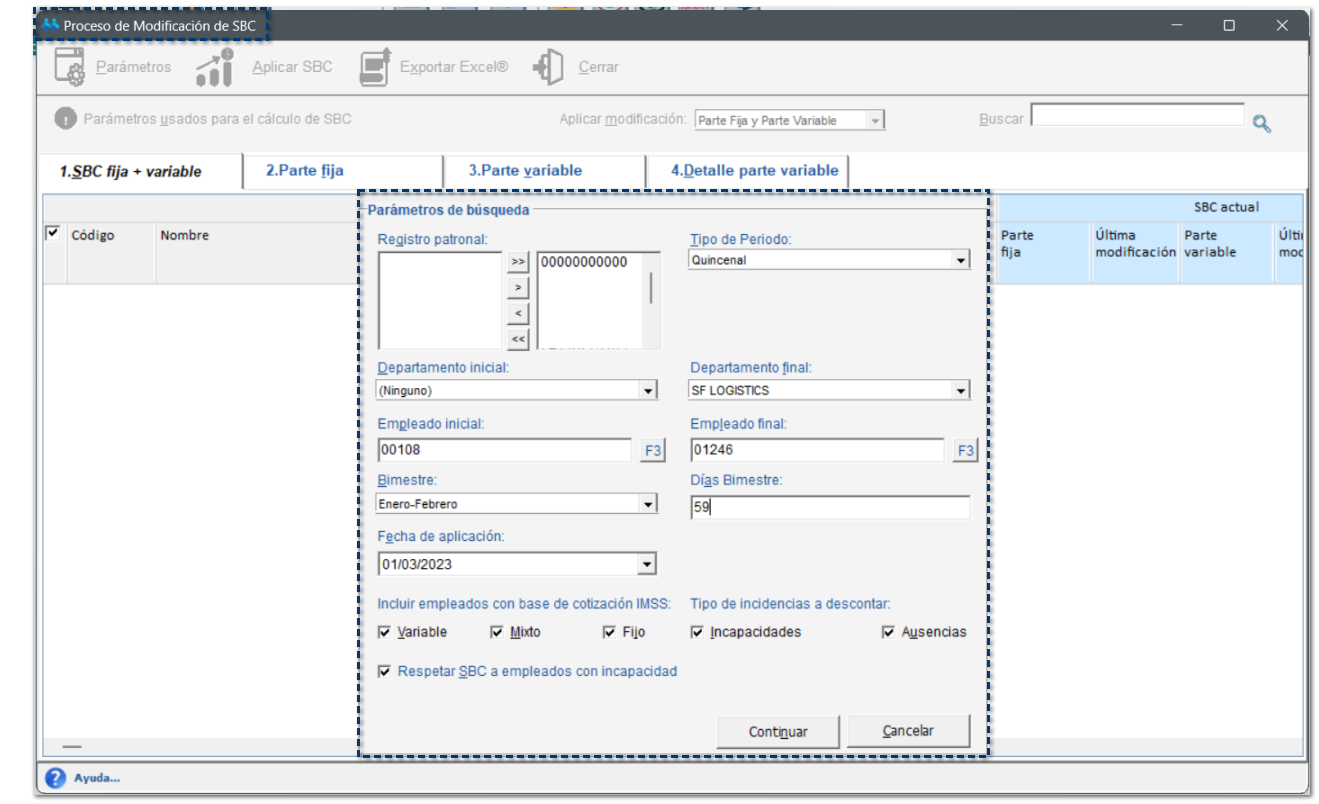Viewport: 1319px width, 804px height.
Task: Open the Bimestre dropdown list
Action: [x=648, y=504]
